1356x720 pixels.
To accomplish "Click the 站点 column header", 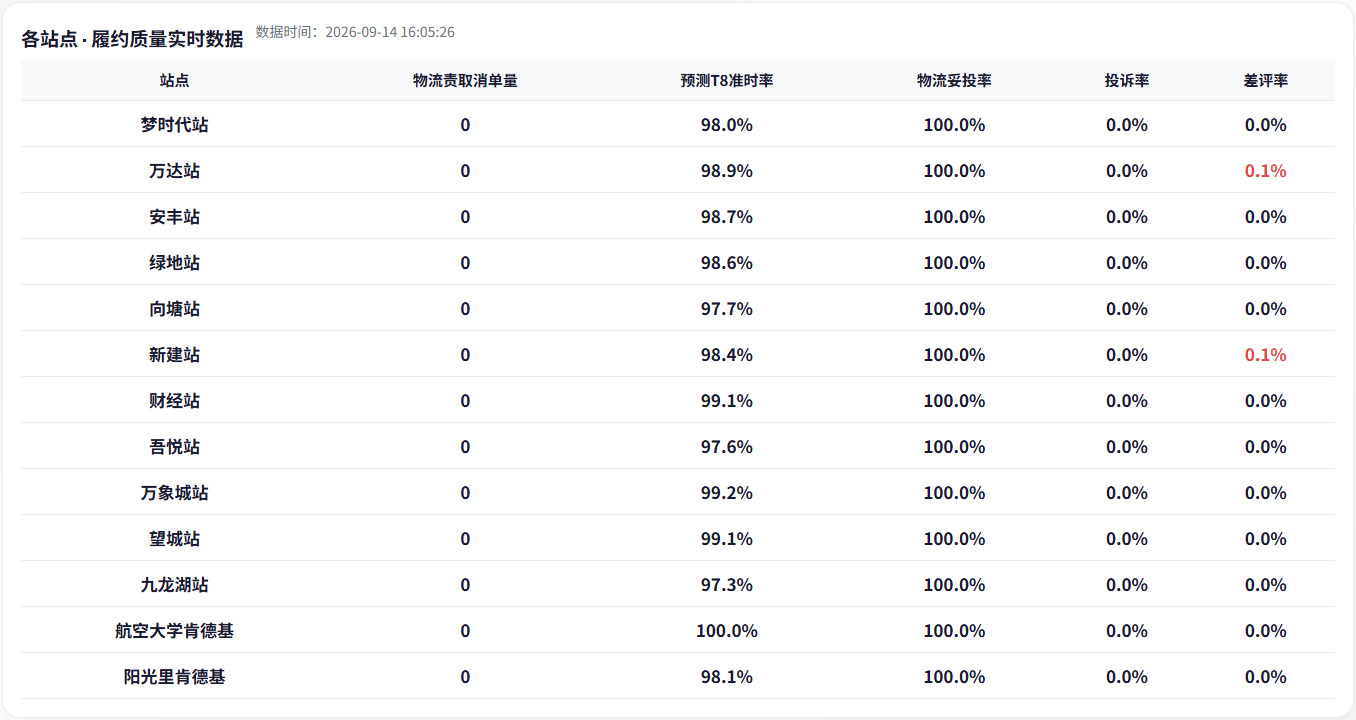I will (175, 80).
